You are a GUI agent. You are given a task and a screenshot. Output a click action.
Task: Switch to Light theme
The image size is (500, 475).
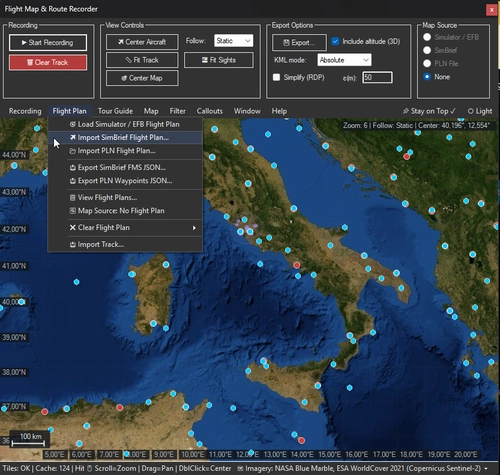tap(480, 111)
